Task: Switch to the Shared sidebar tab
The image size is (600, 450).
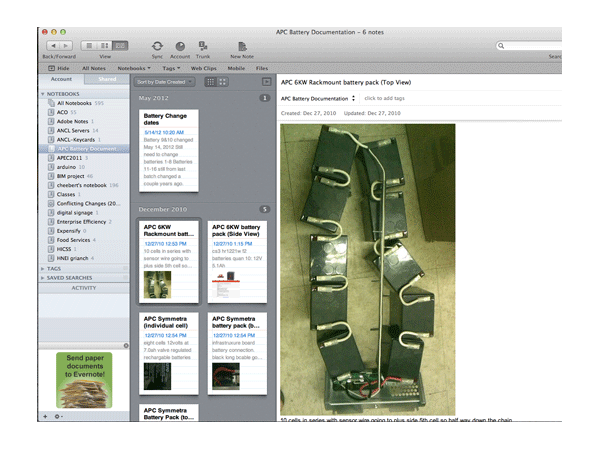Action: [107, 79]
